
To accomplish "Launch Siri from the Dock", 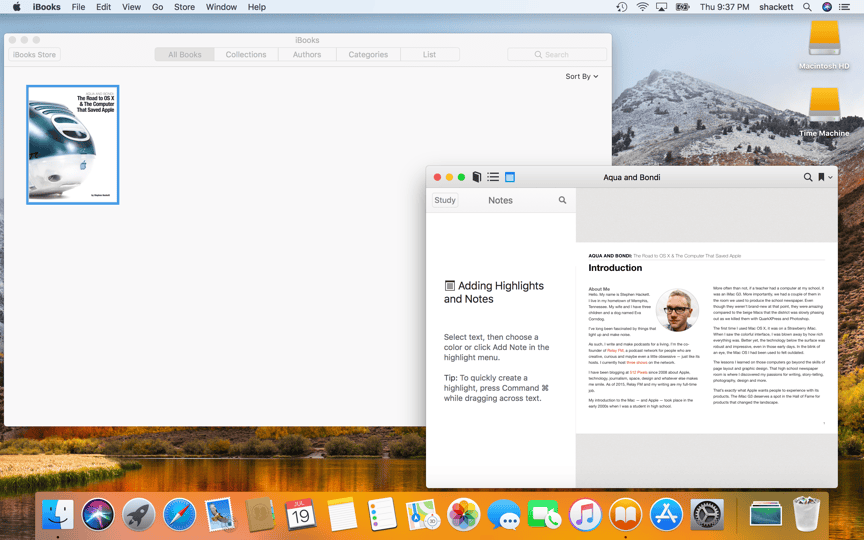I will [98, 515].
